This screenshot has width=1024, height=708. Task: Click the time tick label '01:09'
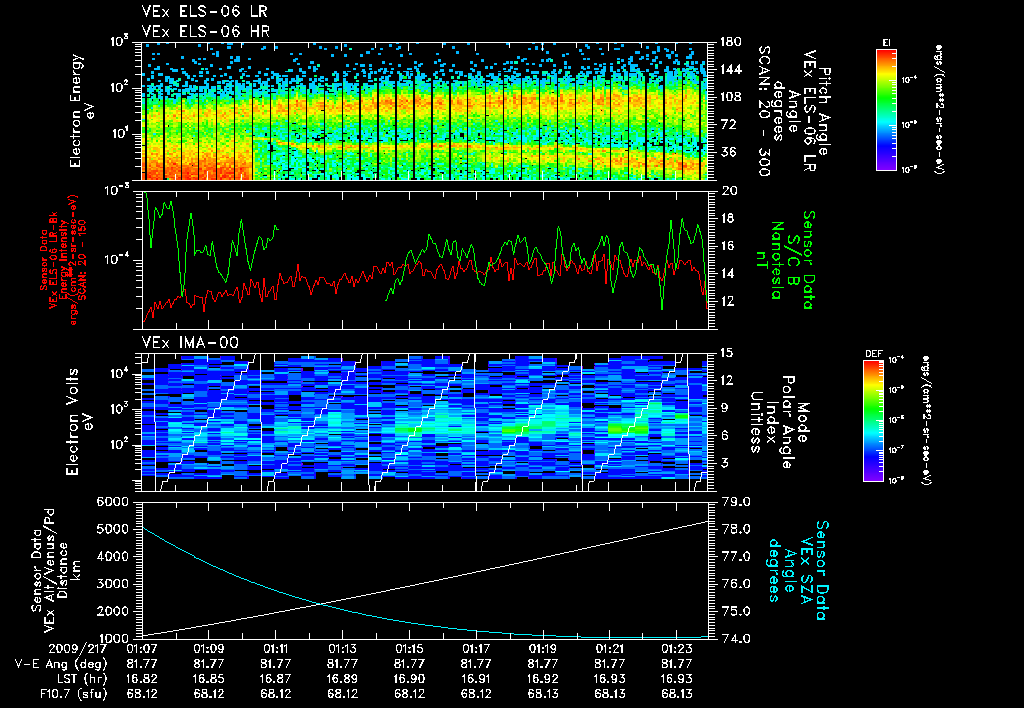[x=209, y=650]
